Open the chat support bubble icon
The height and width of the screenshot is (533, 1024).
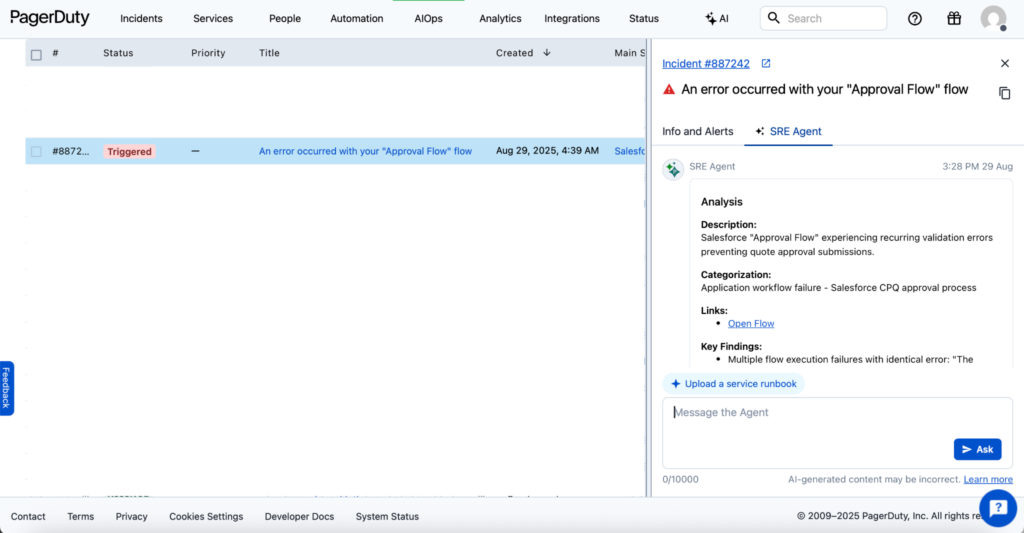(x=997, y=508)
